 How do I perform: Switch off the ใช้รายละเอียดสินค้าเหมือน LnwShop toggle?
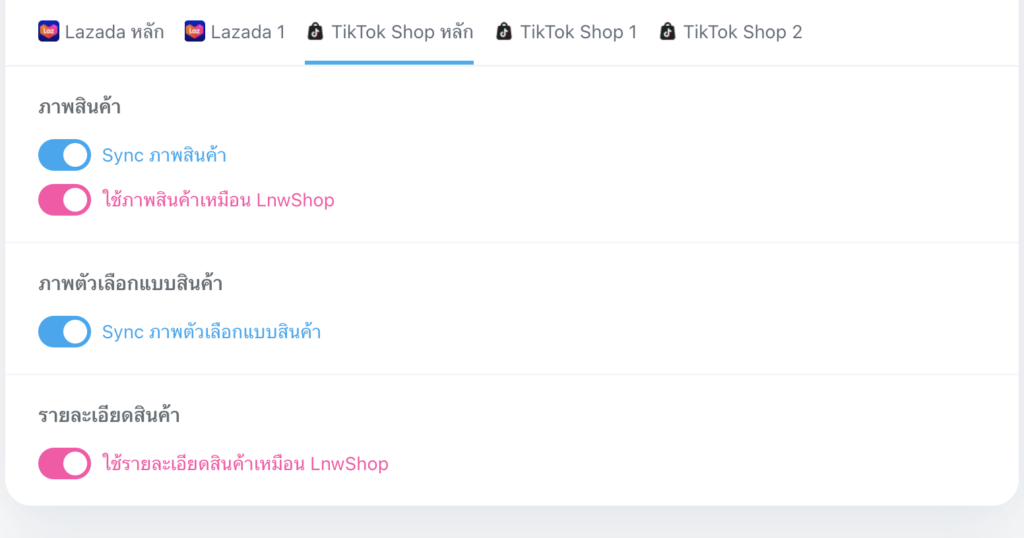coord(64,464)
